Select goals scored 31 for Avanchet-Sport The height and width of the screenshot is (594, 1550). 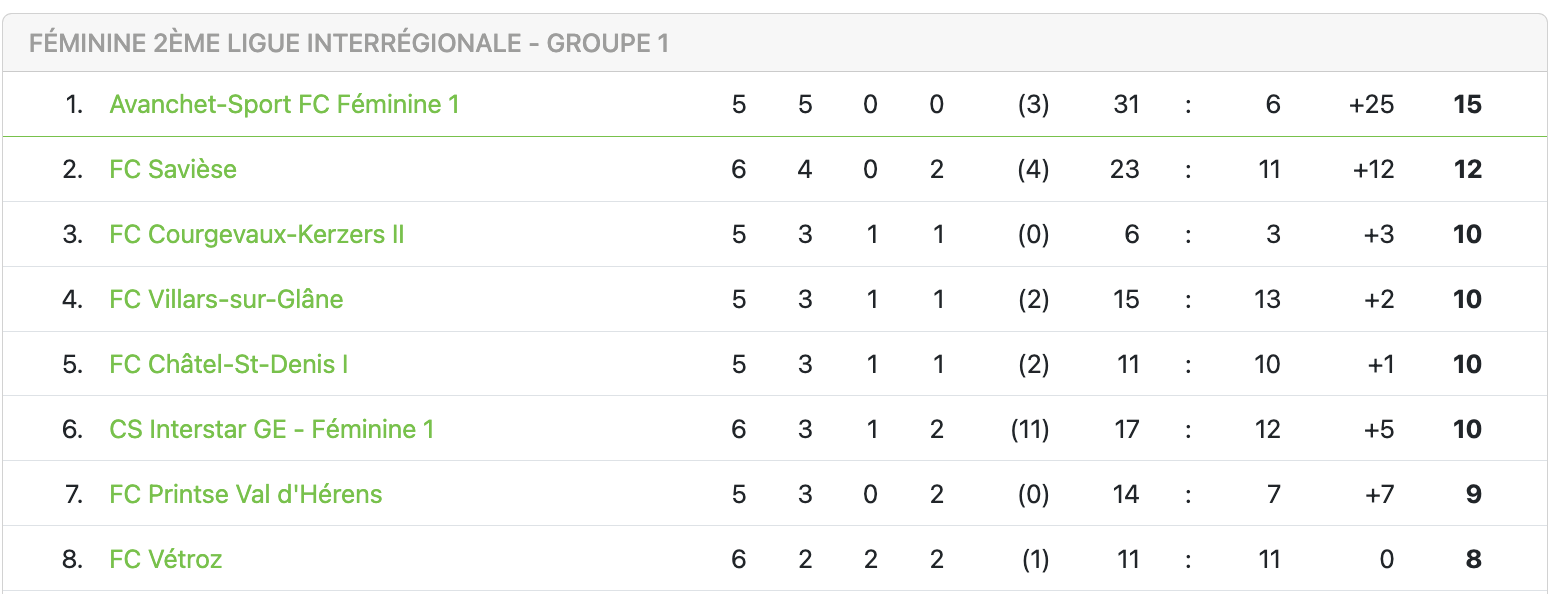tap(1126, 104)
